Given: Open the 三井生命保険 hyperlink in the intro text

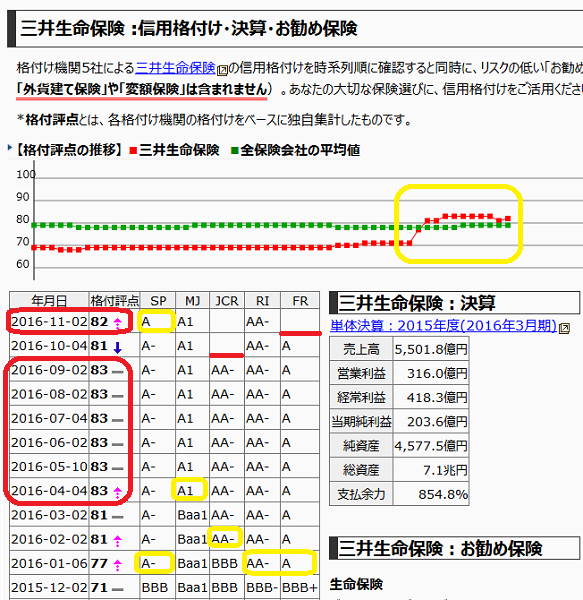Looking at the screenshot, I should coord(176,68).
